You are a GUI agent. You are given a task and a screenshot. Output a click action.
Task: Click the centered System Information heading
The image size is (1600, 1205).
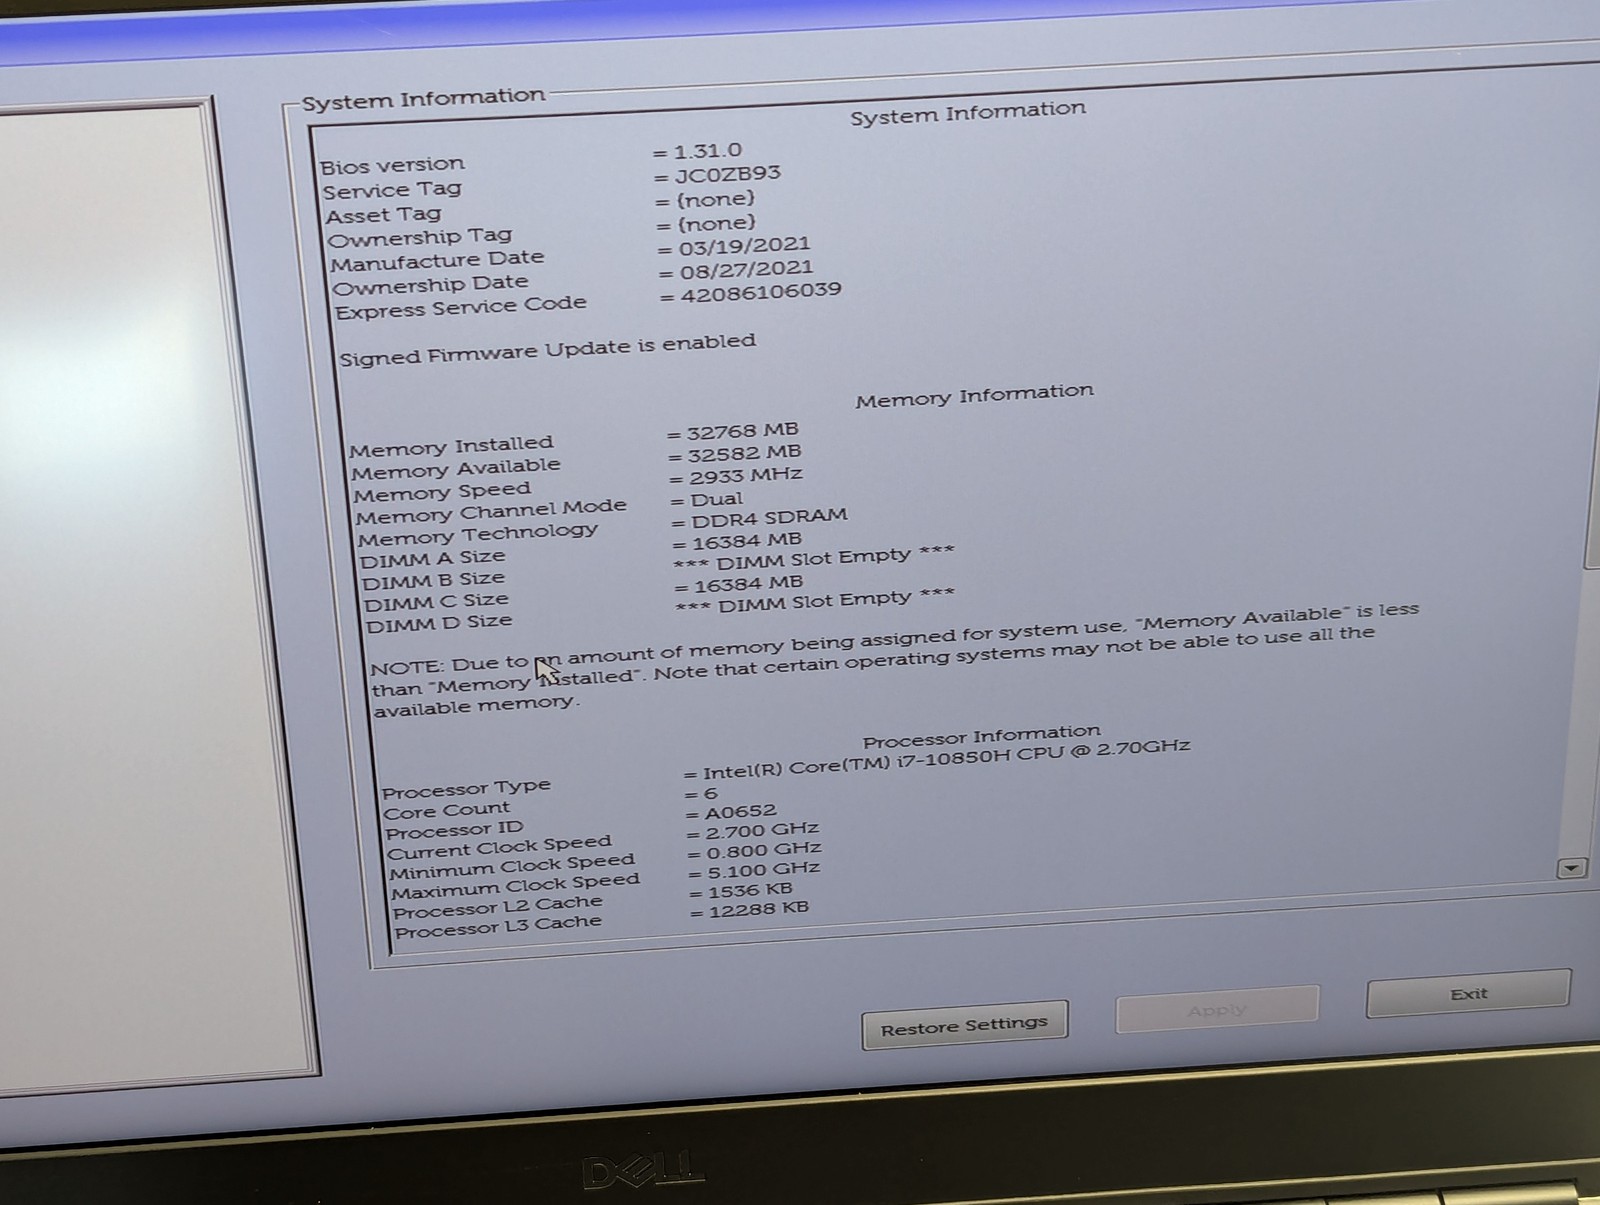coord(968,113)
